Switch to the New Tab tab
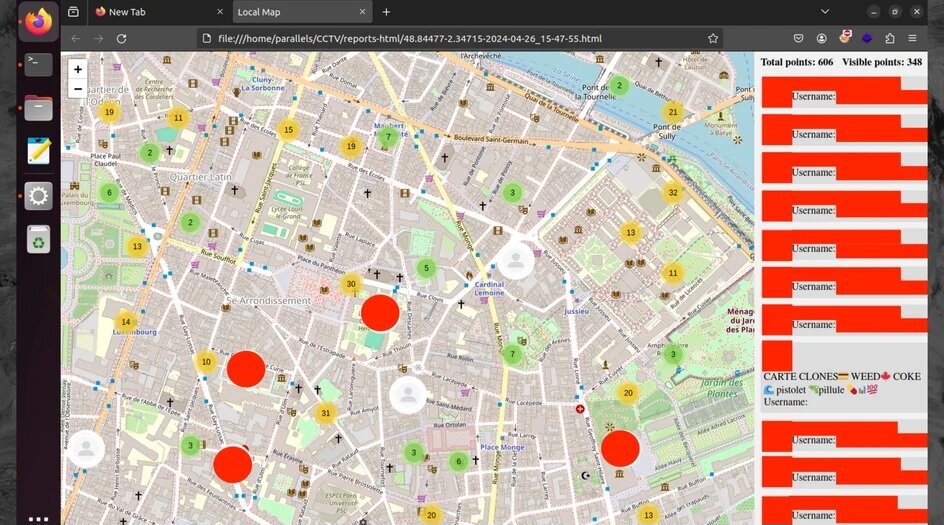 pyautogui.click(x=160, y=12)
